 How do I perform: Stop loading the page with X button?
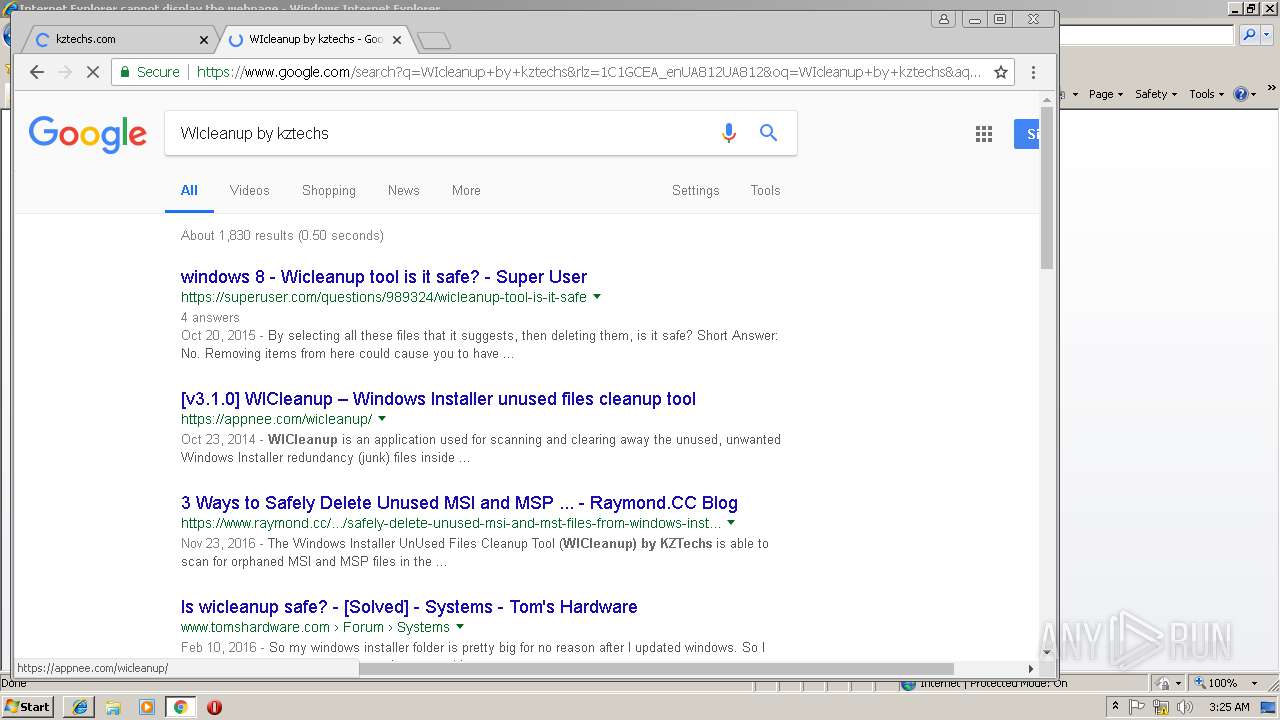pyautogui.click(x=93, y=72)
